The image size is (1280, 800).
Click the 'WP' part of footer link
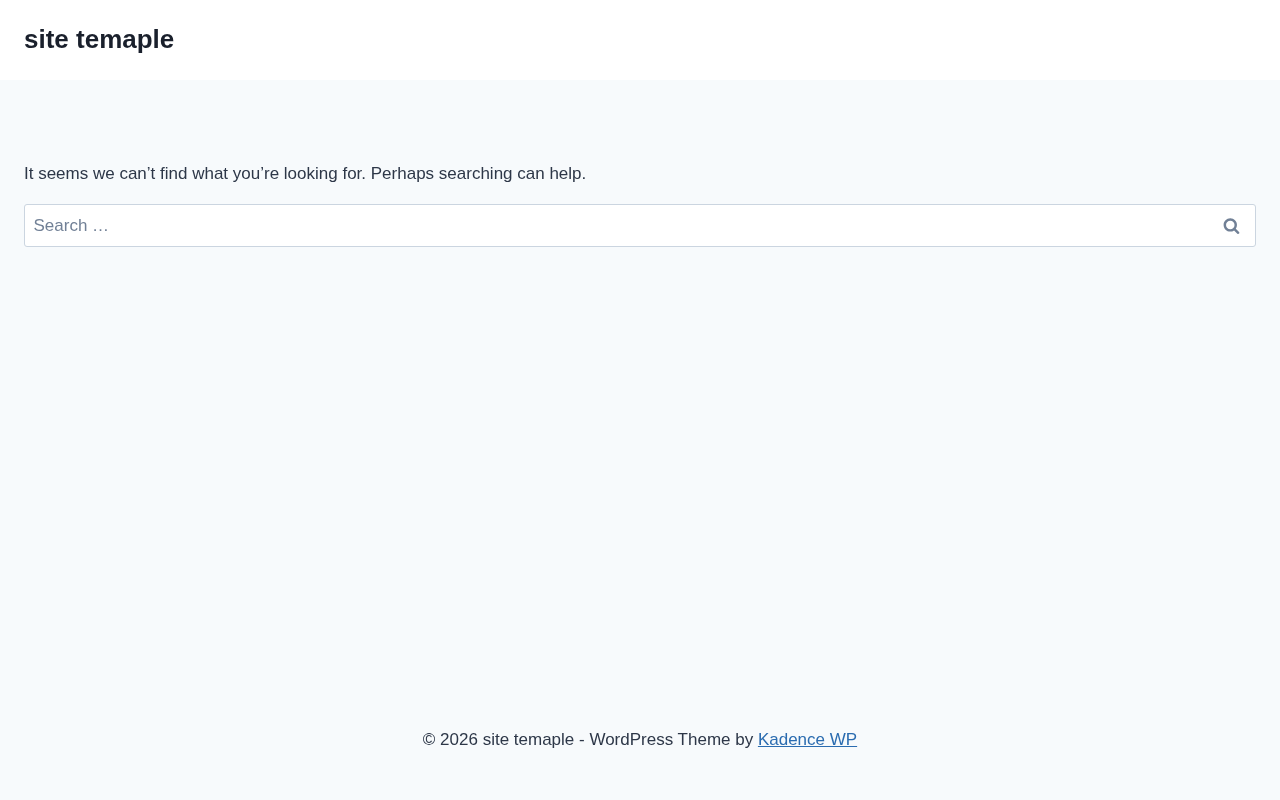[843, 740]
